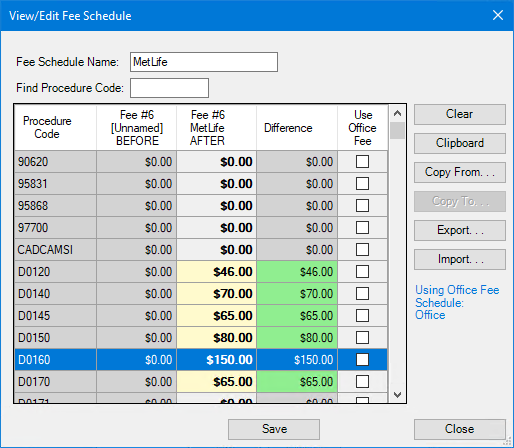The width and height of the screenshot is (514, 448).
Task: Check Use Office Fee for D0120
Action: point(362,272)
